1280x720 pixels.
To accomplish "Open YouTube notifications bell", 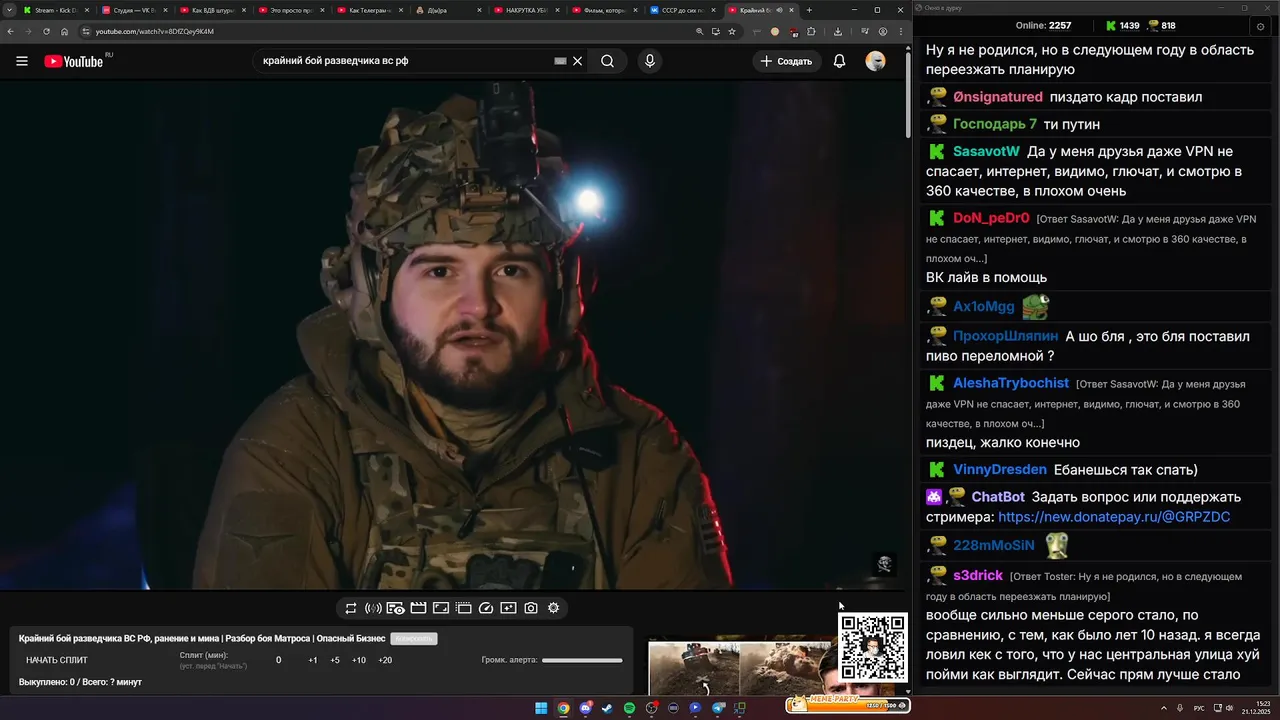I will tap(840, 61).
